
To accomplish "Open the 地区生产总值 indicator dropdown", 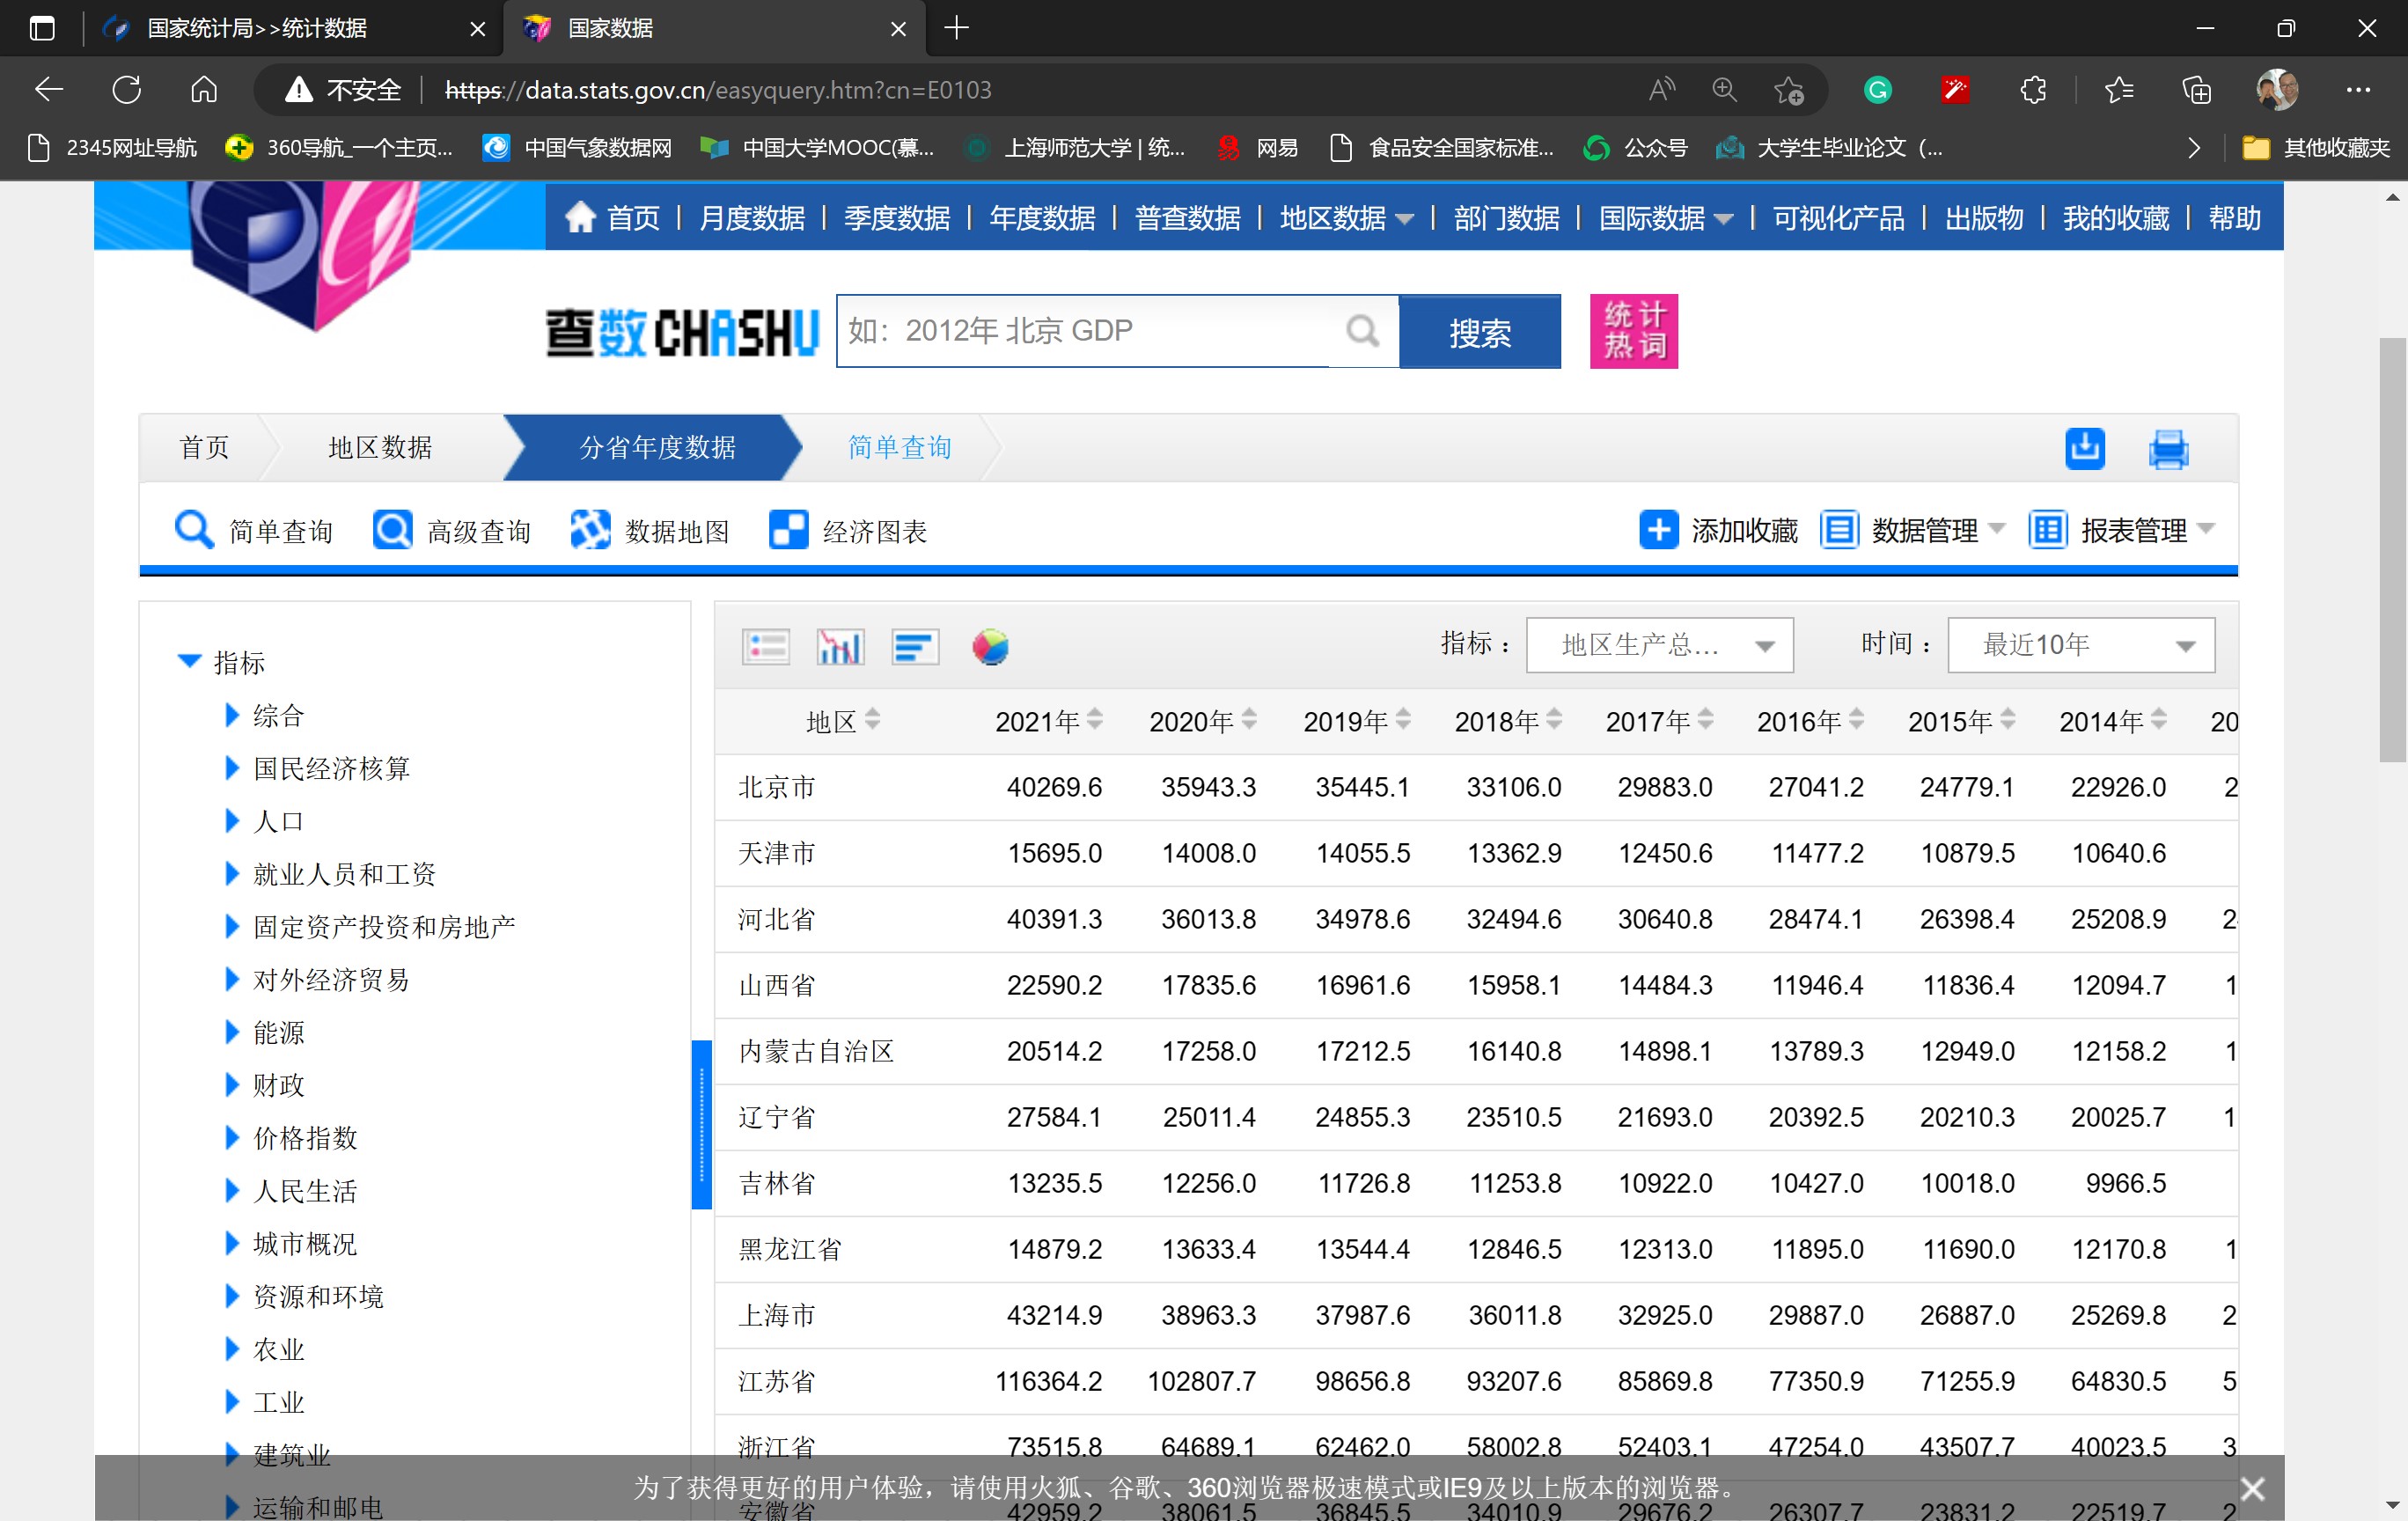I will (1660, 645).
